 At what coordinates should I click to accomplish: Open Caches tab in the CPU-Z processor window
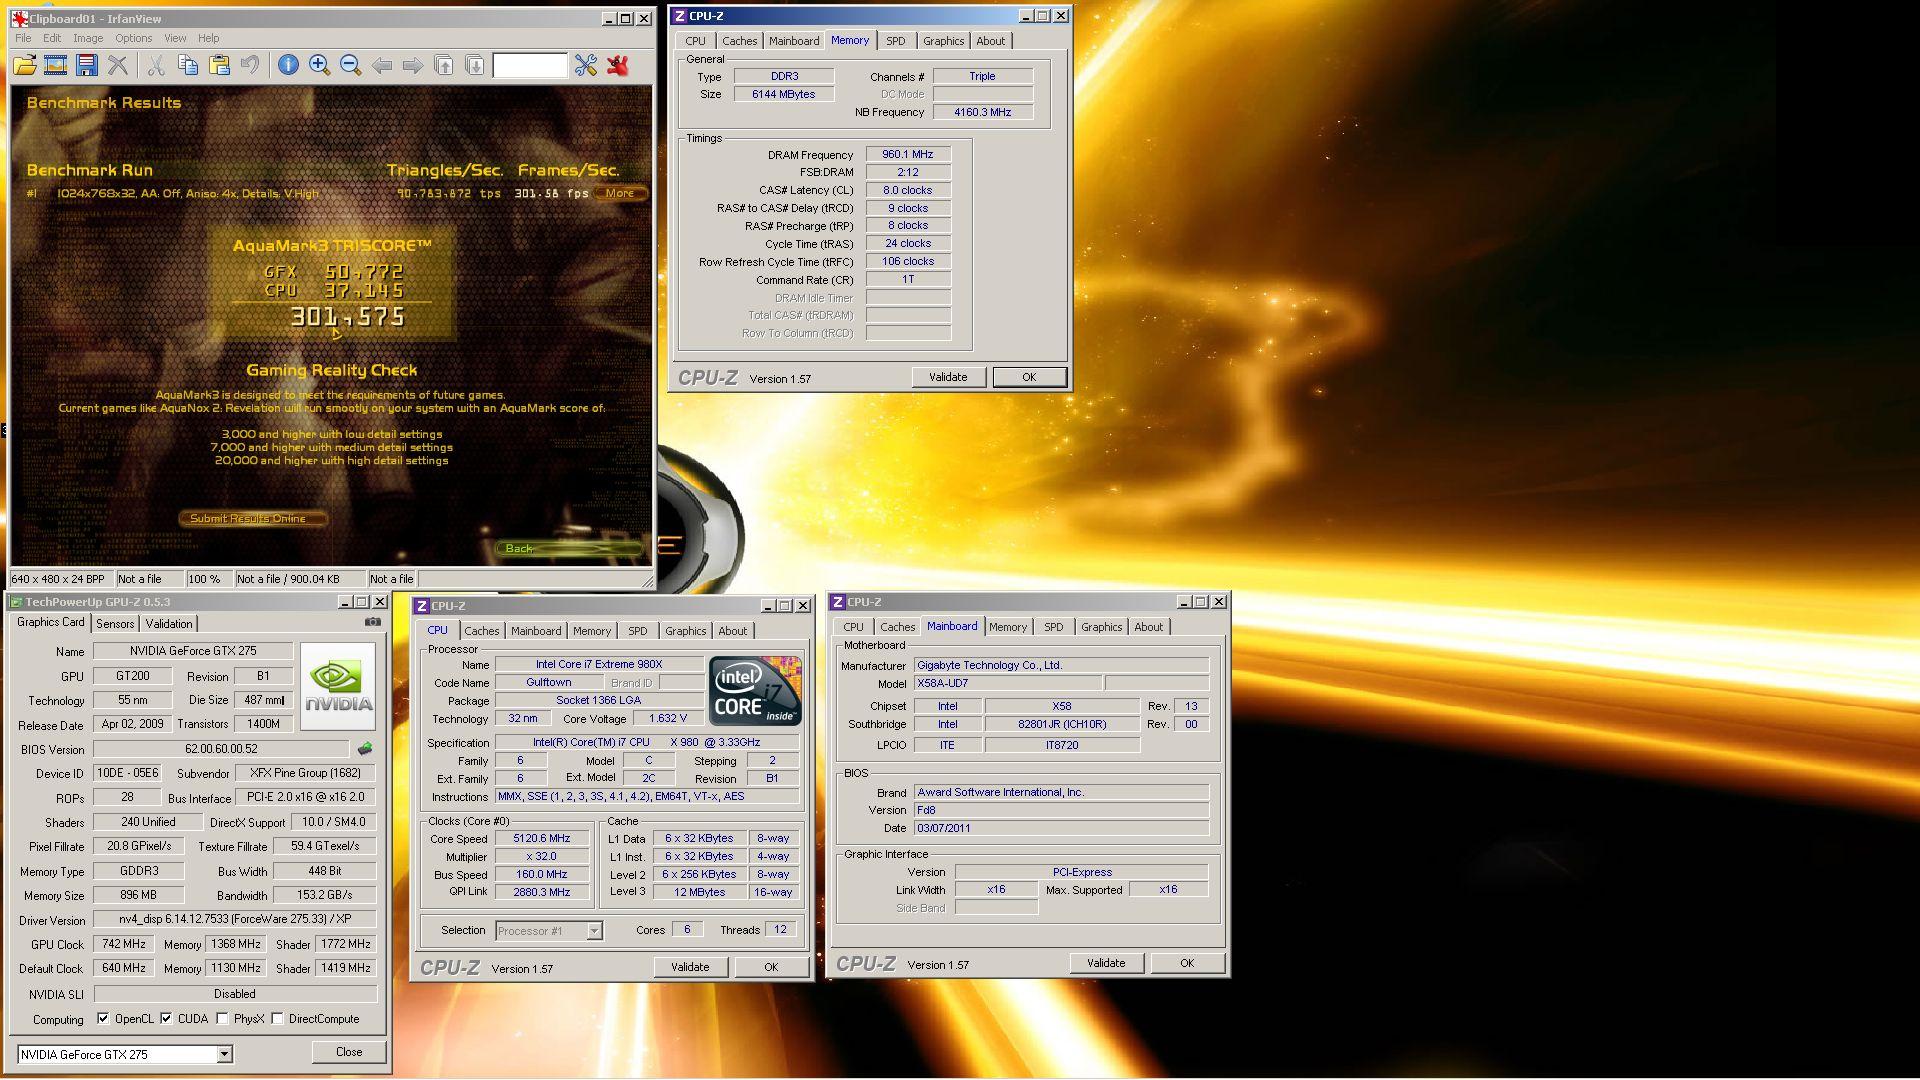coord(482,631)
